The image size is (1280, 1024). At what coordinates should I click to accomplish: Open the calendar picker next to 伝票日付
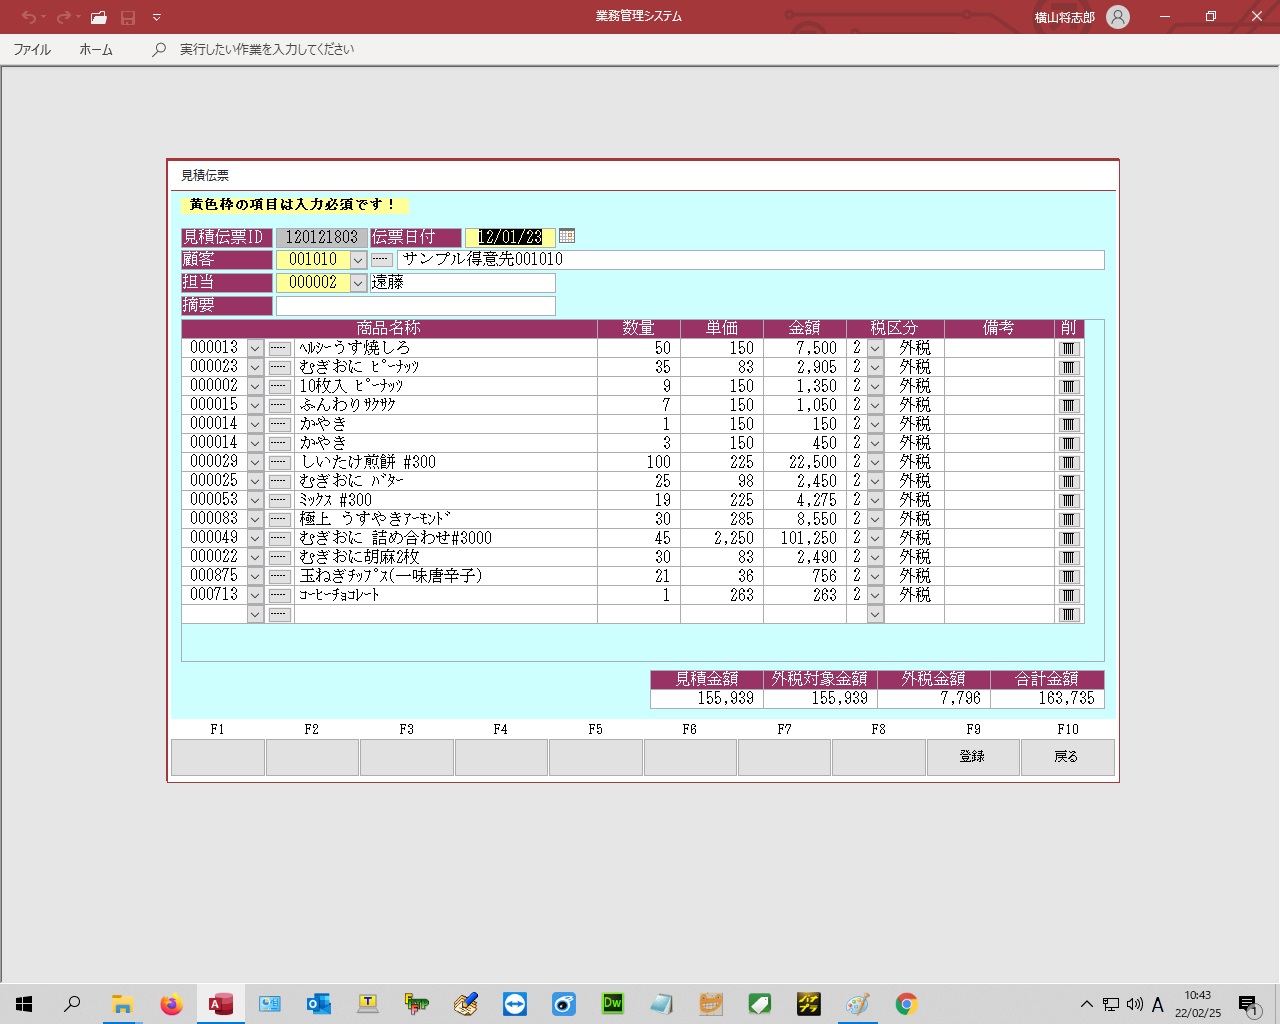click(567, 236)
